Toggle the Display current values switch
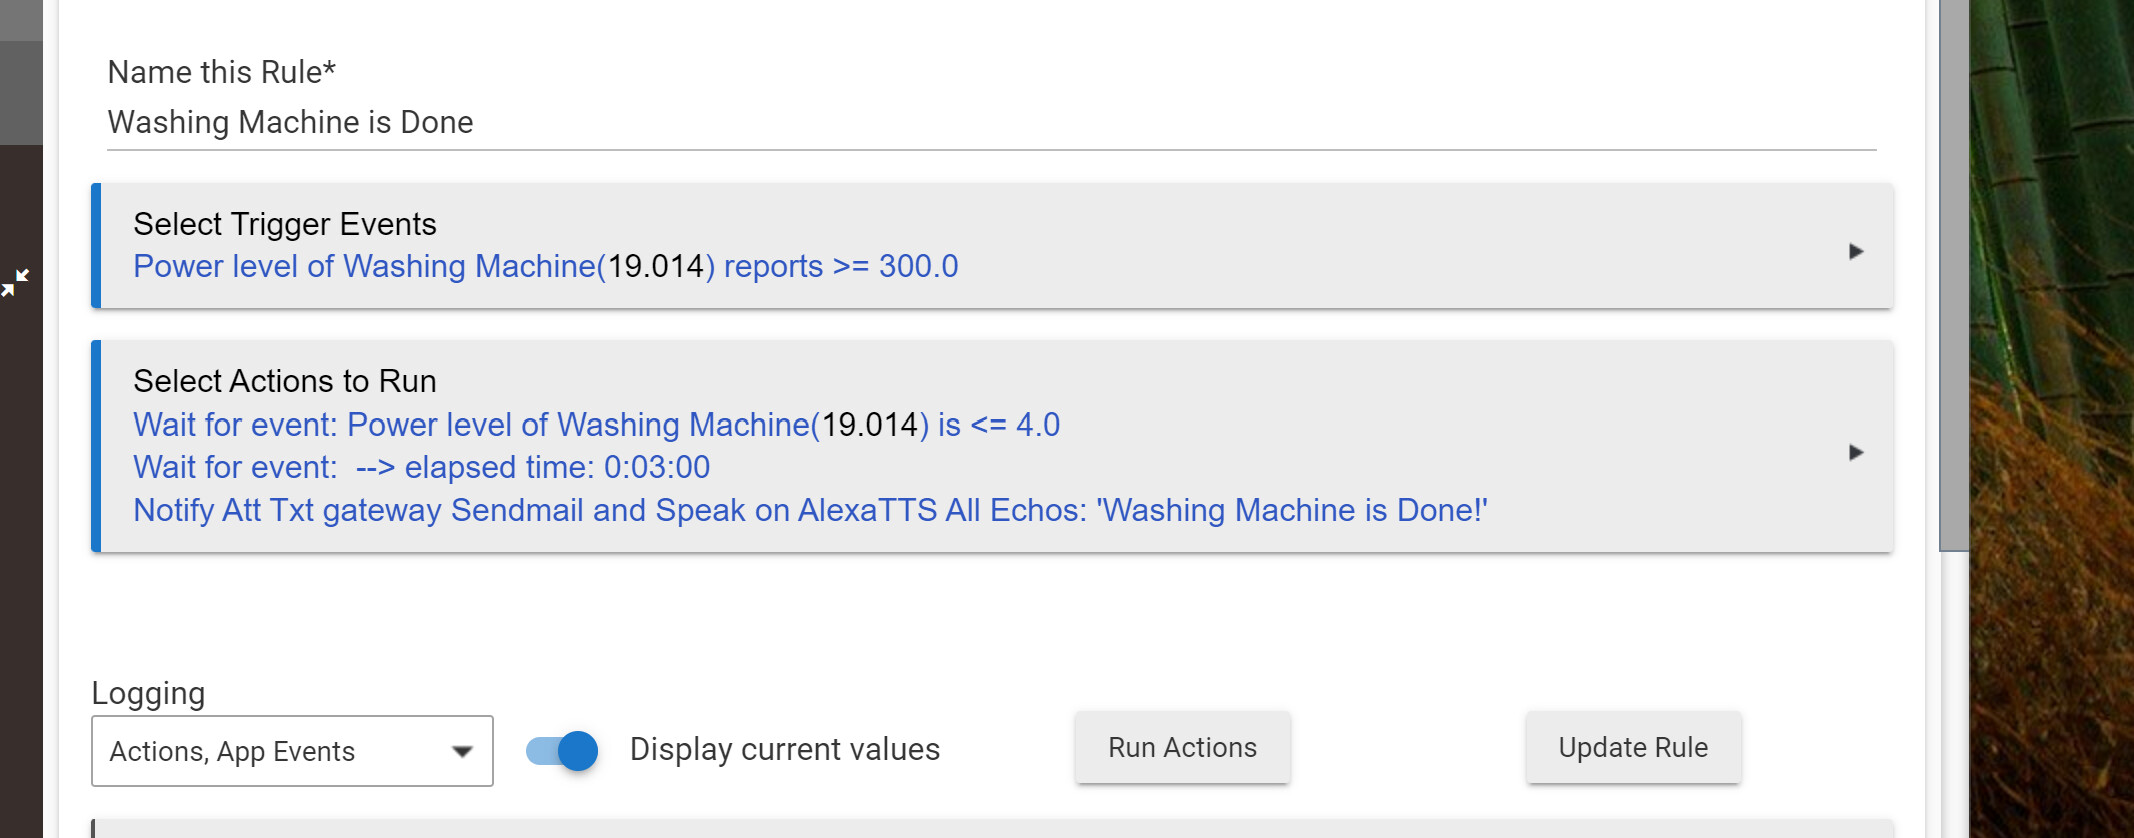This screenshot has width=2134, height=838. pos(562,750)
